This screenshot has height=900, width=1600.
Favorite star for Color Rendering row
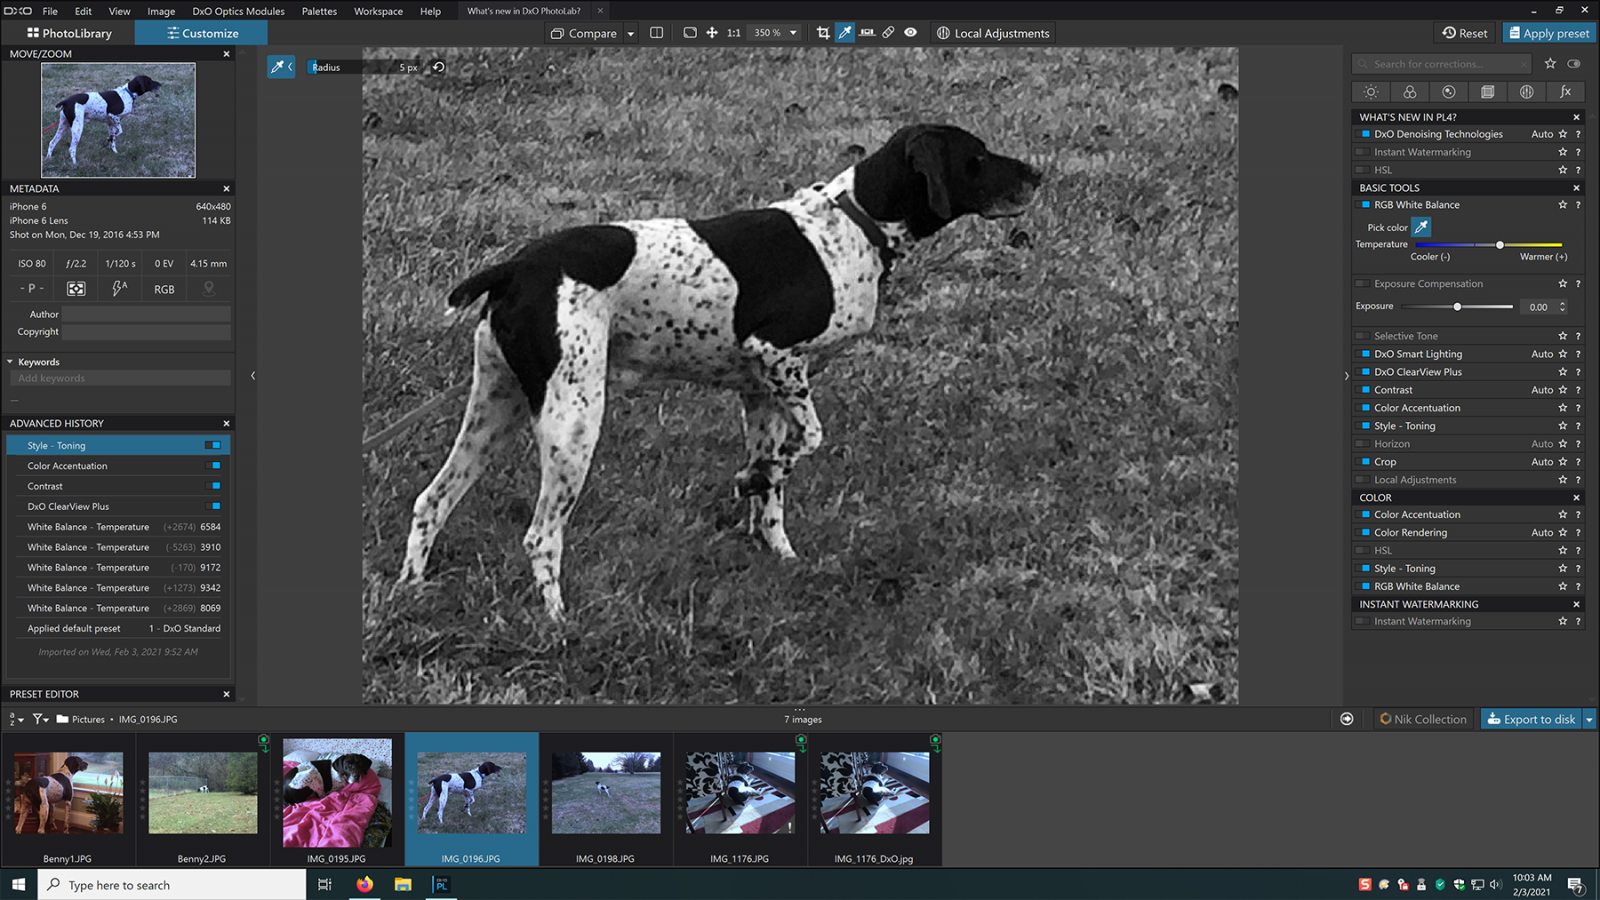(x=1563, y=533)
